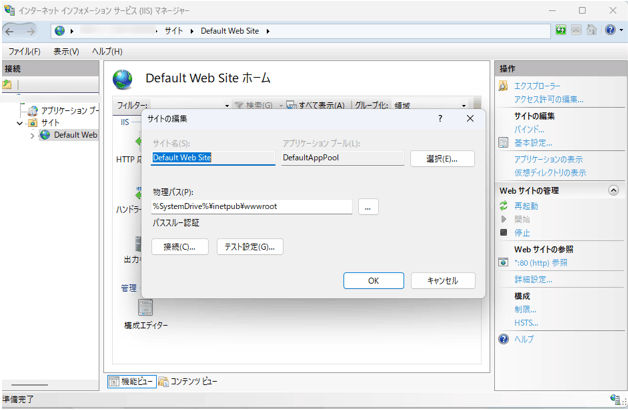Click the 制限... link
This screenshot has height=410, width=628.
pos(525,309)
